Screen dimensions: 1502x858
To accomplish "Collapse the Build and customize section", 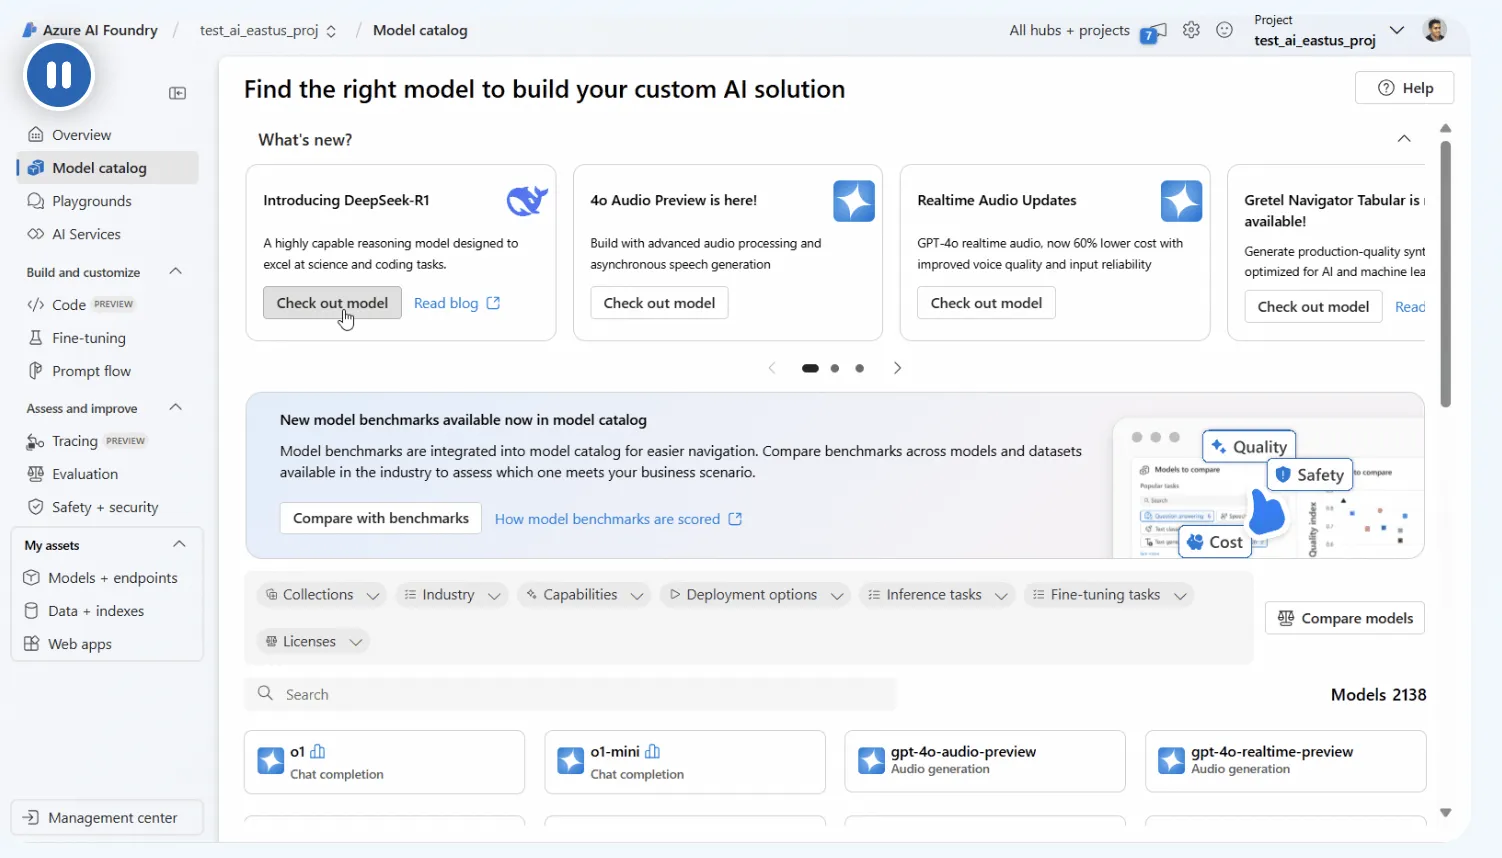I will (x=176, y=271).
